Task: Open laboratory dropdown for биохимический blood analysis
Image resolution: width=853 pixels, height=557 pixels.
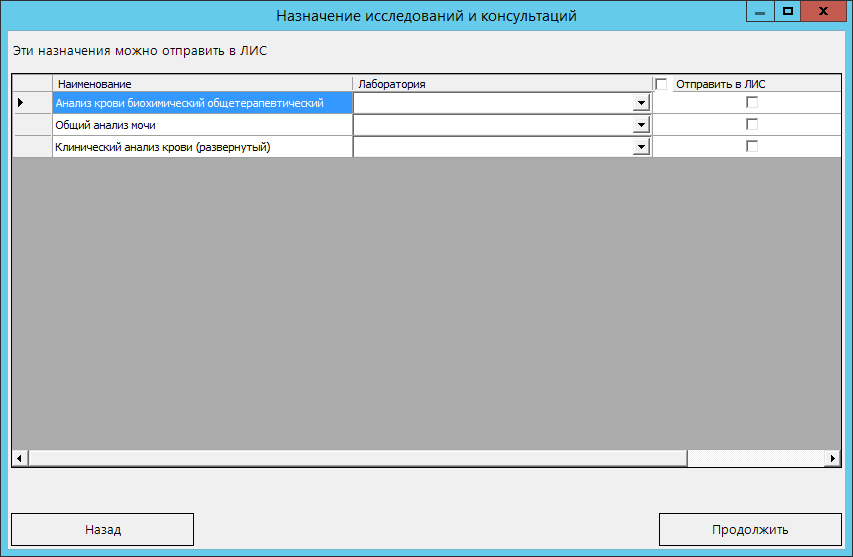Action: (640, 103)
